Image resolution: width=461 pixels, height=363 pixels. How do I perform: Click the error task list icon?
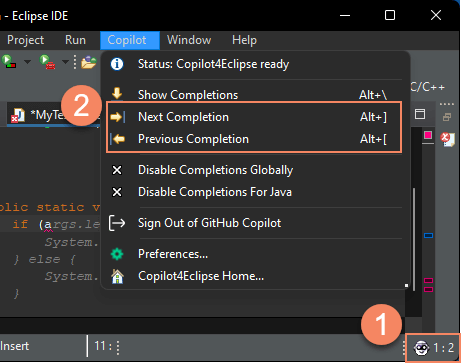[x=447, y=139]
